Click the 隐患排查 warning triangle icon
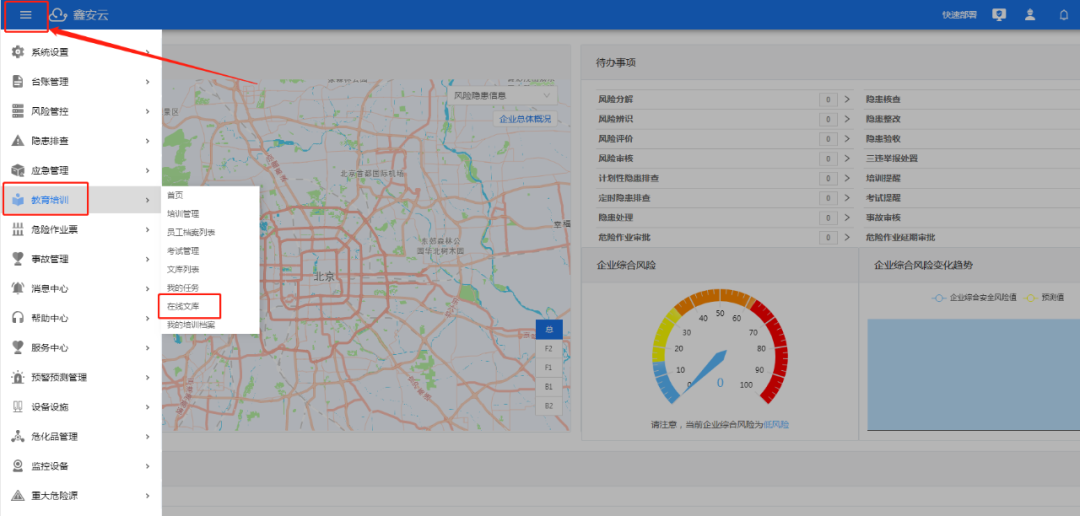Viewport: 1080px width, 516px height. [17, 141]
